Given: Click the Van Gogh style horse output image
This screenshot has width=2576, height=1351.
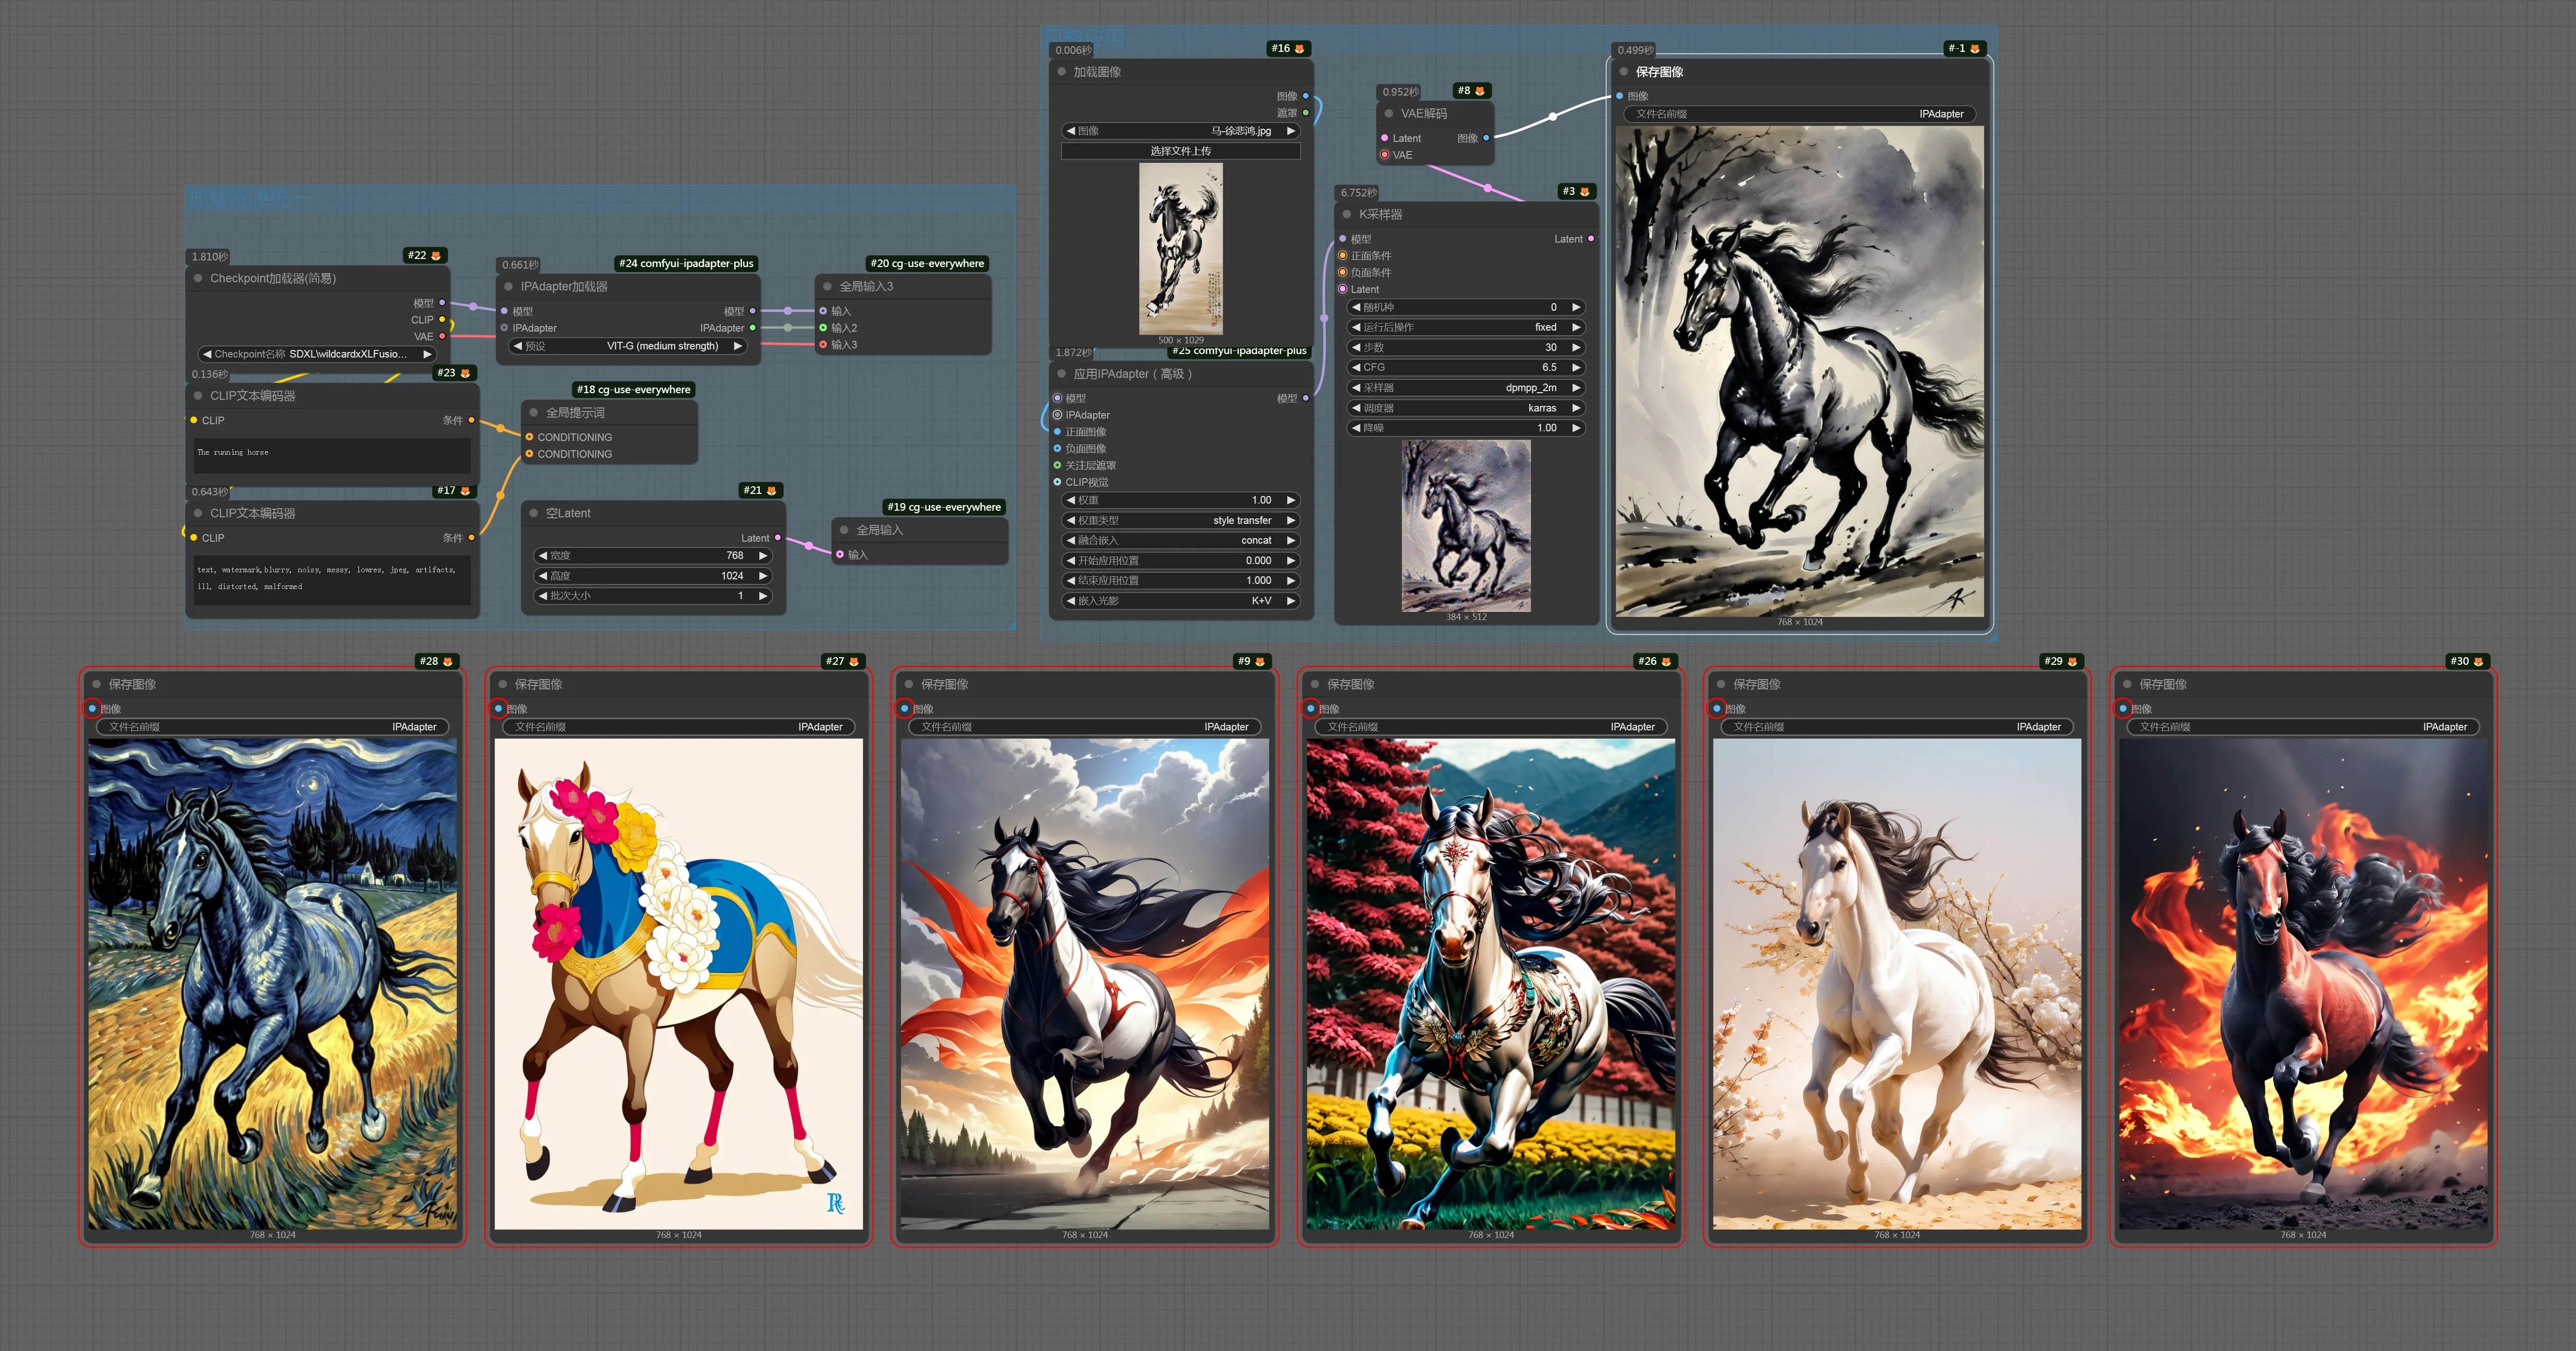Looking at the screenshot, I should tap(273, 984).
